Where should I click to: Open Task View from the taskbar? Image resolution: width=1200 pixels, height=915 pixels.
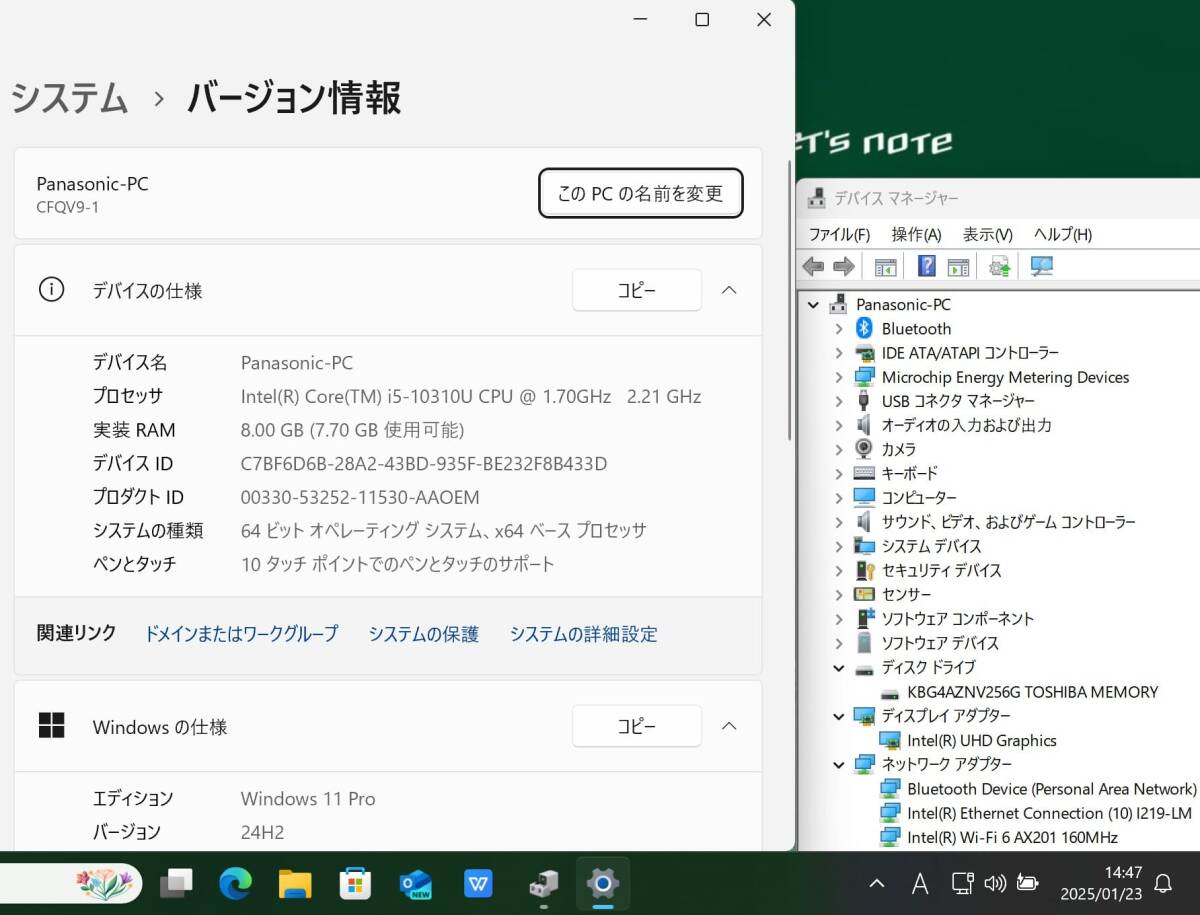click(x=177, y=883)
